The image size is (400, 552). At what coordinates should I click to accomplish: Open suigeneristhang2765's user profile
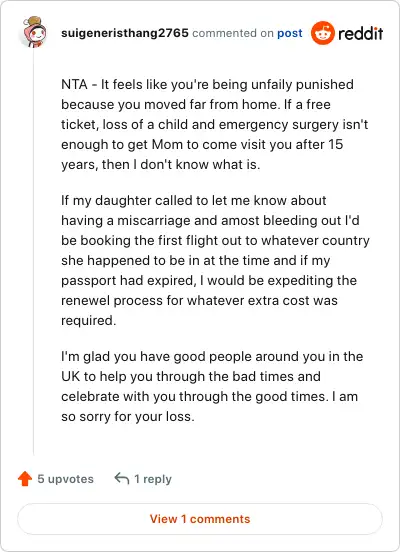point(125,33)
